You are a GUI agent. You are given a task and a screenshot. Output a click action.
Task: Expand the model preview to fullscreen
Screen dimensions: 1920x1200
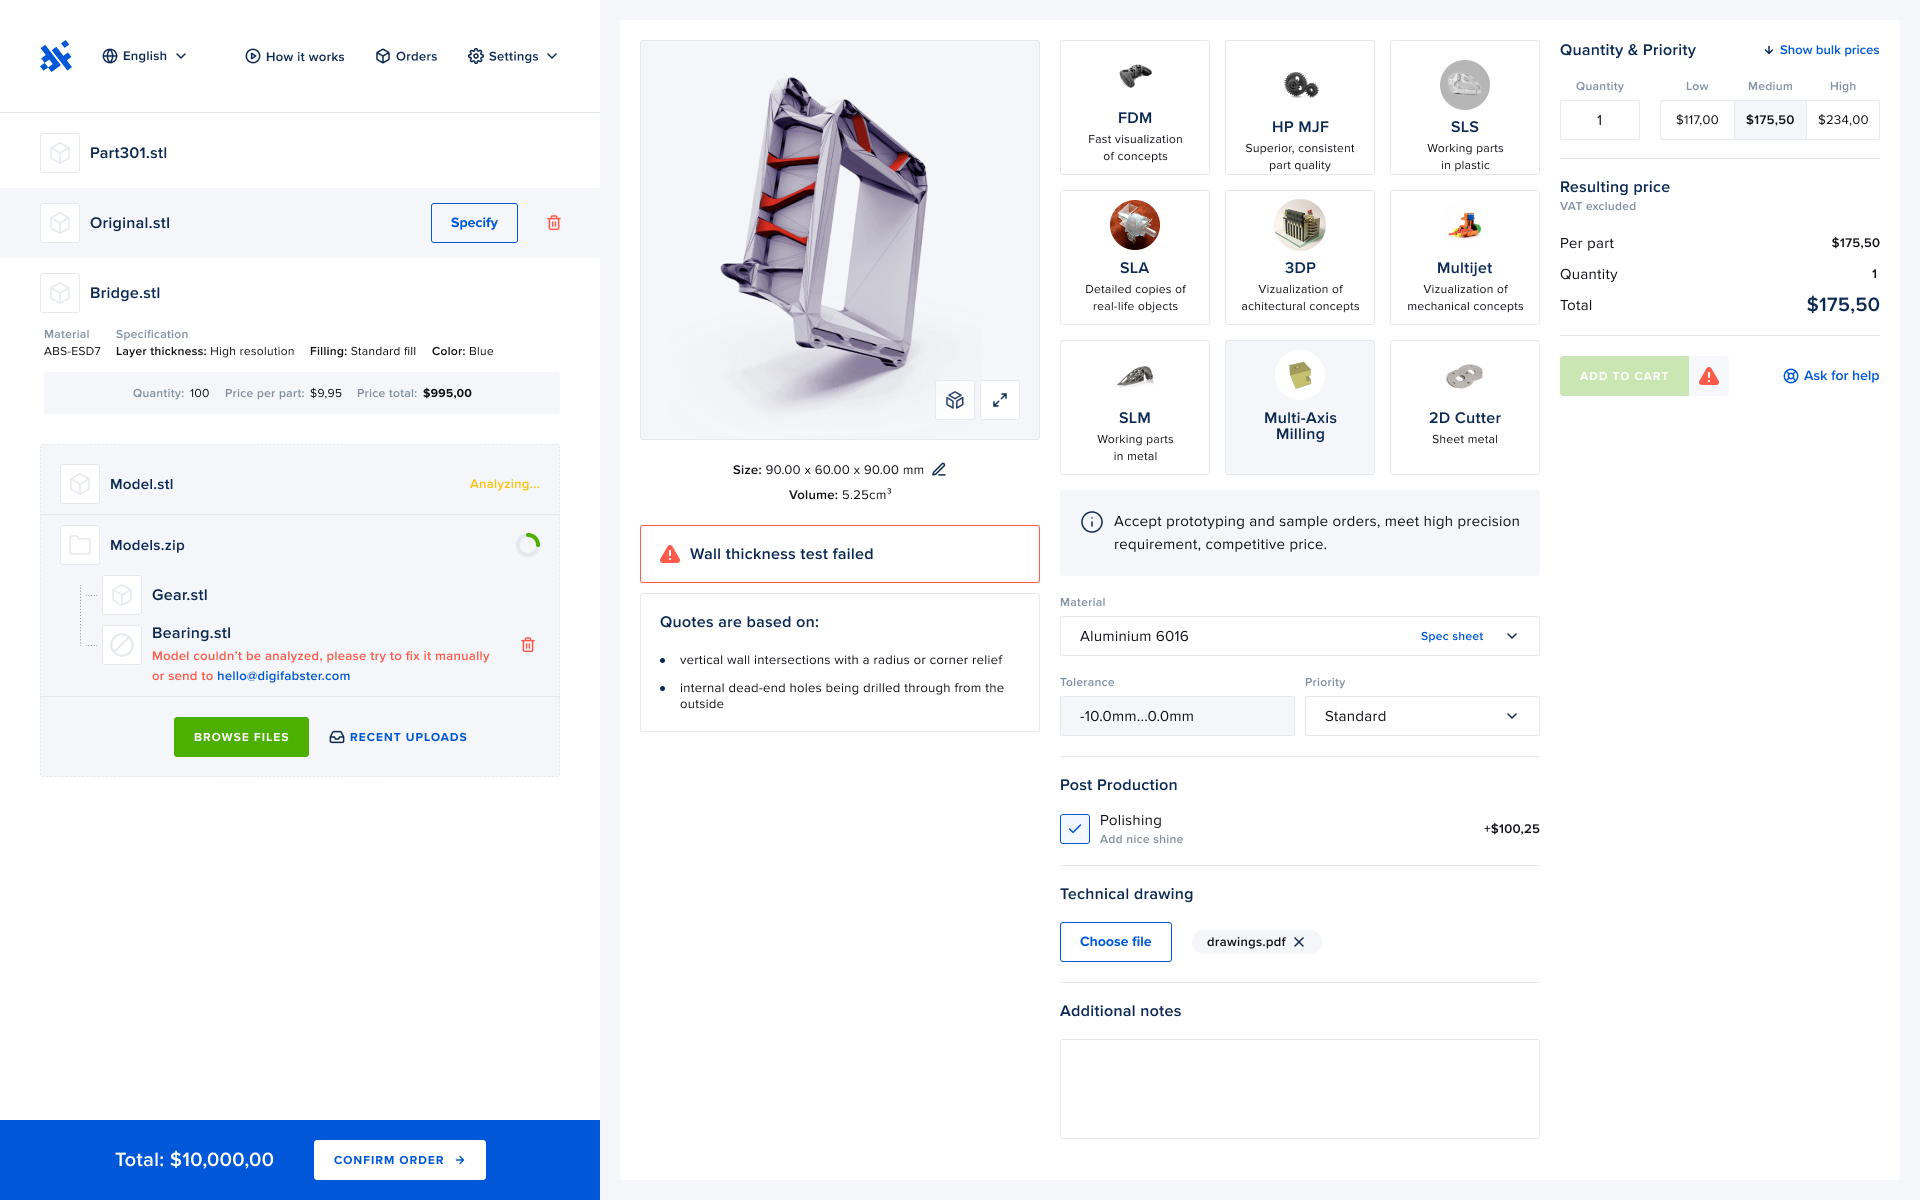pyautogui.click(x=999, y=400)
